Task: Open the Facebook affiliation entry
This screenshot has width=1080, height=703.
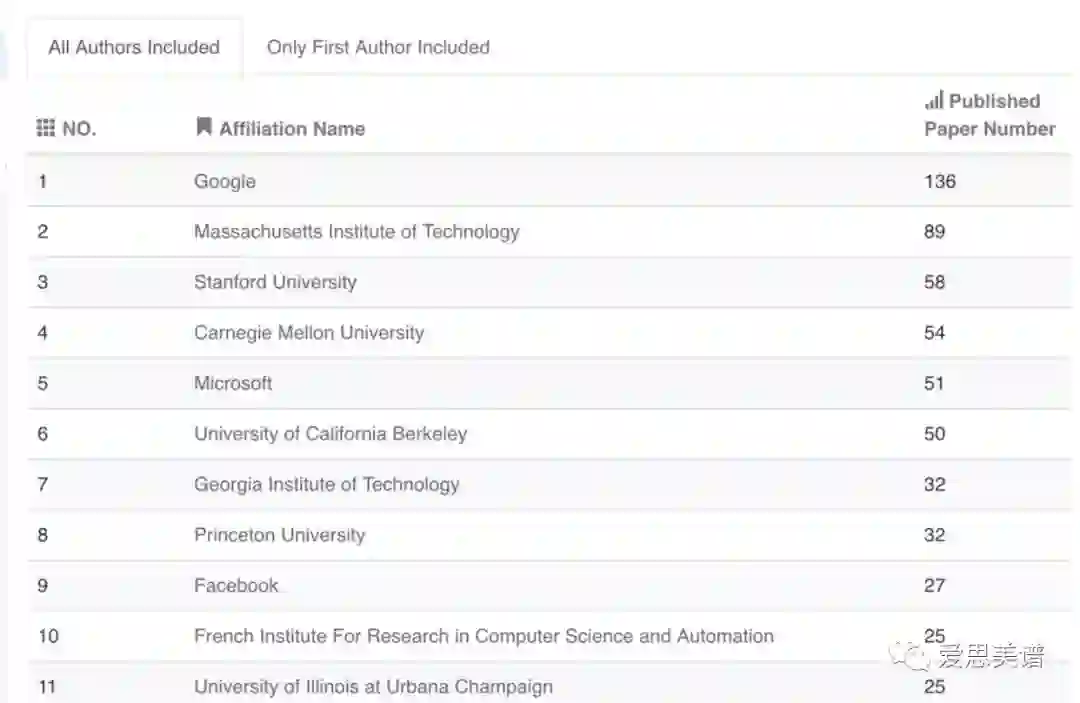Action: 236,586
